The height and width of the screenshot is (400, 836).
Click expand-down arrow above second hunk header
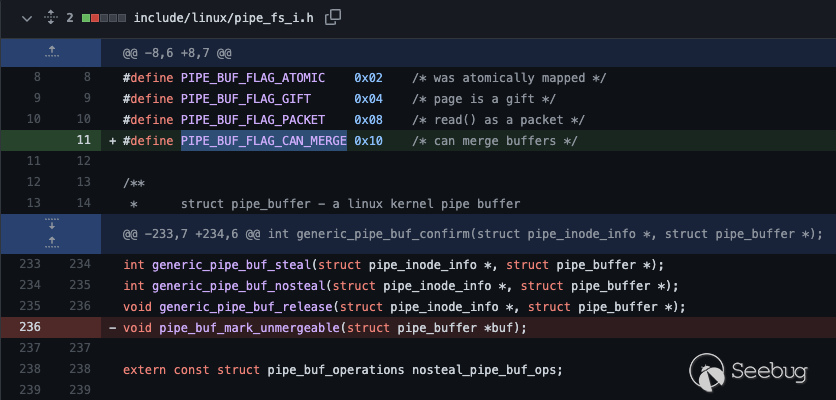click(50, 224)
